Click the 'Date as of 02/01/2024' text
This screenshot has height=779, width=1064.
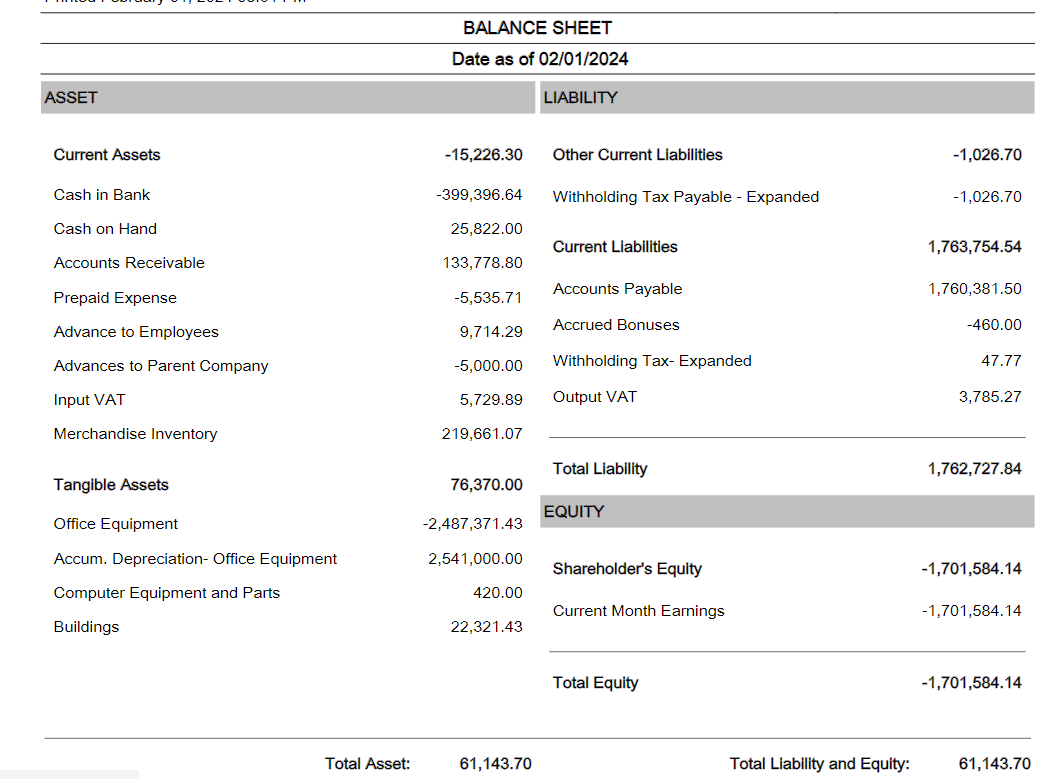540,59
